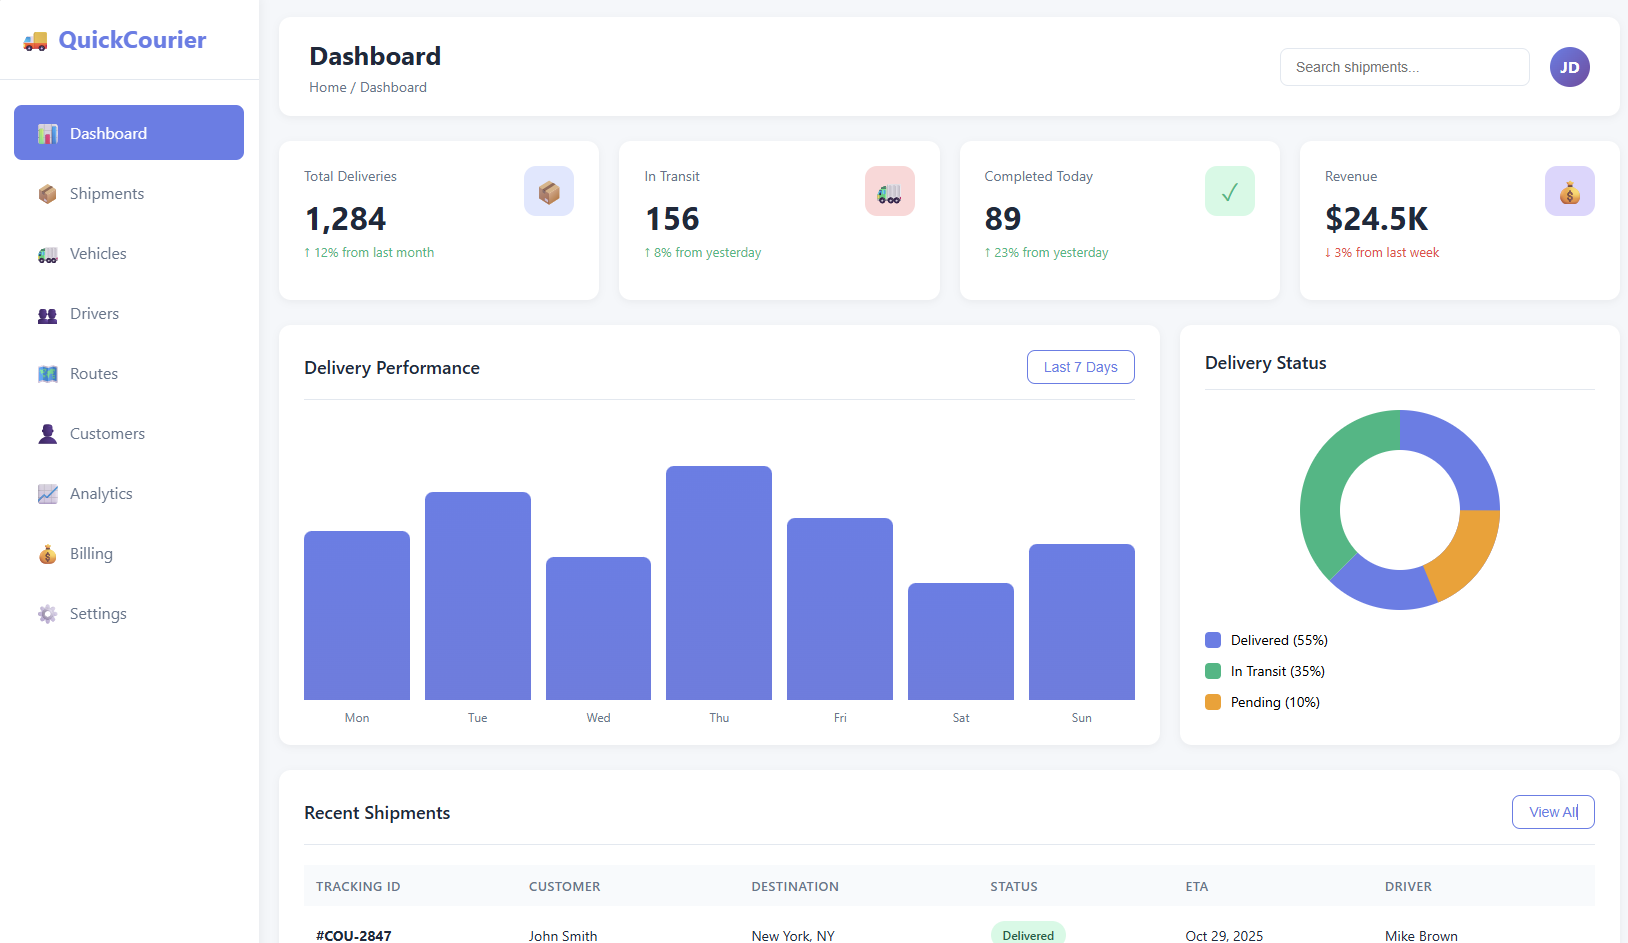The width and height of the screenshot is (1628, 943).
Task: Click the truck icon on In Transit card
Action: coord(890,191)
